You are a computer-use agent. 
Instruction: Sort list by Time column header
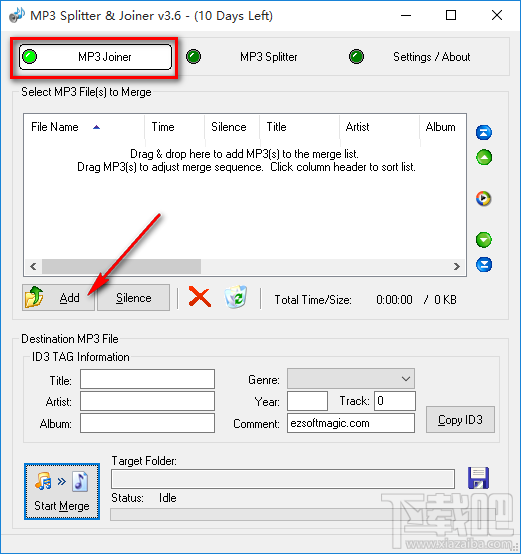[x=174, y=127]
